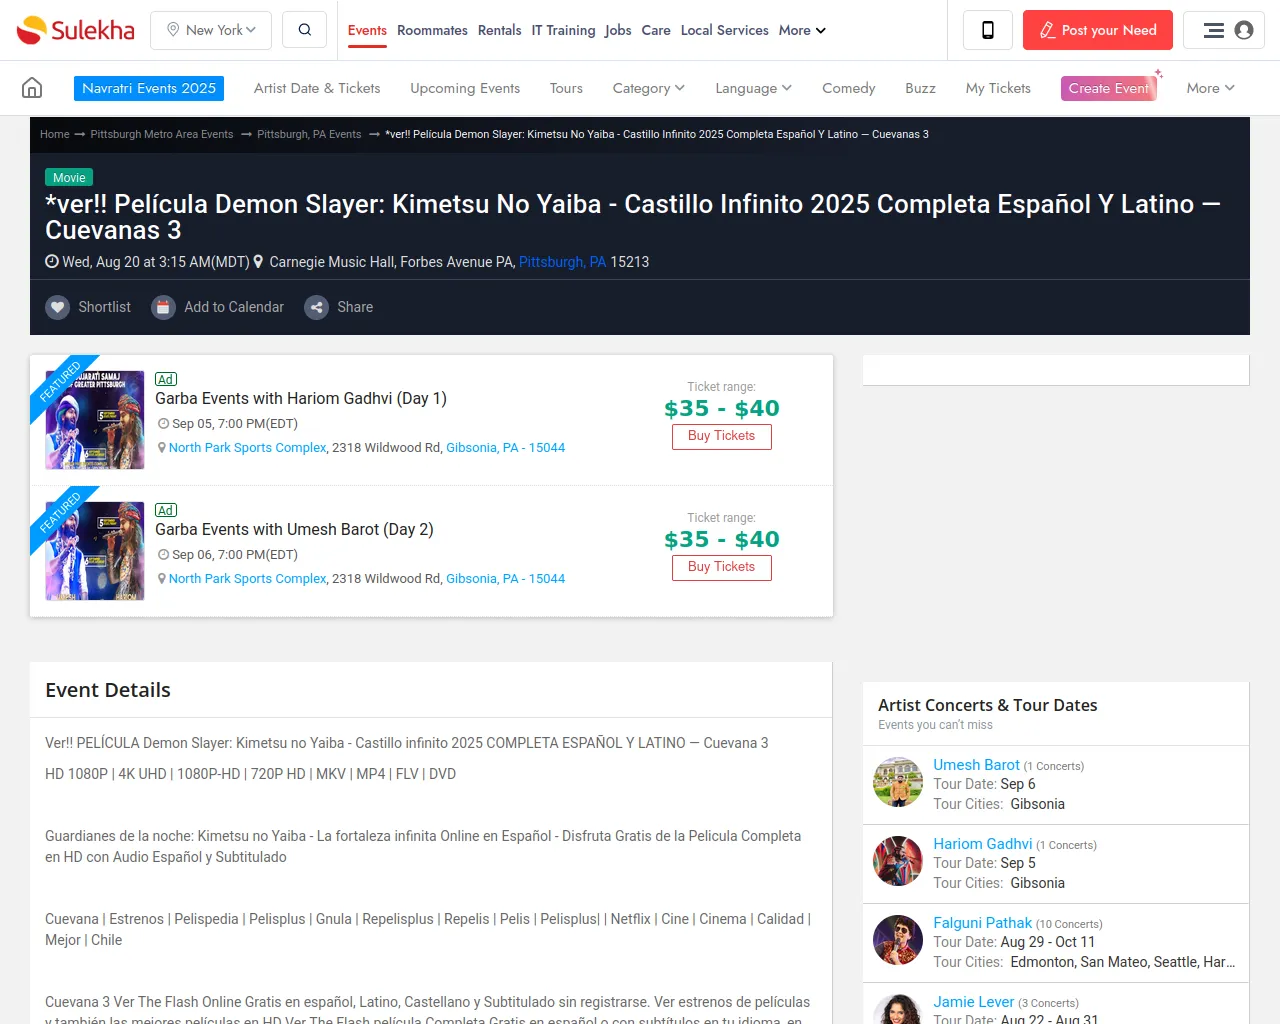Click the Movie category tag
1280x1024 pixels.
(x=69, y=177)
